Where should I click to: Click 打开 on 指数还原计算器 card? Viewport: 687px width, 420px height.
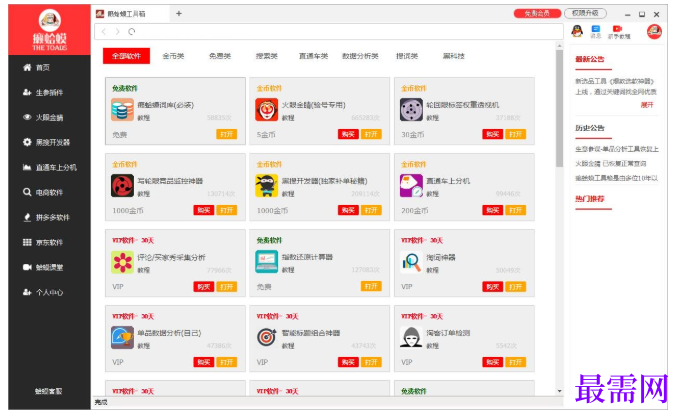pos(371,286)
